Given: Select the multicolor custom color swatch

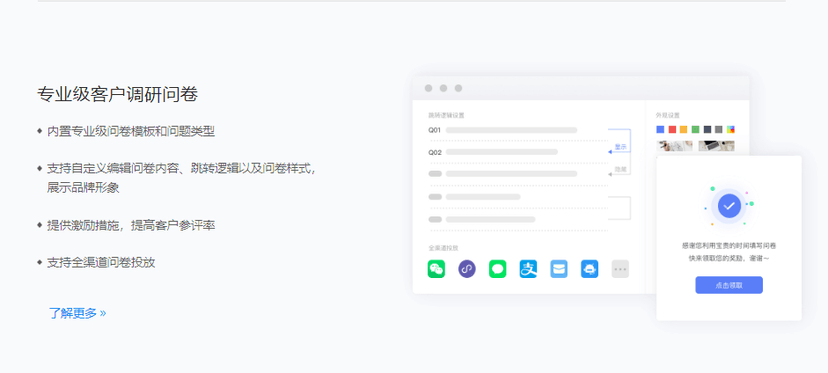Looking at the screenshot, I should tap(731, 129).
